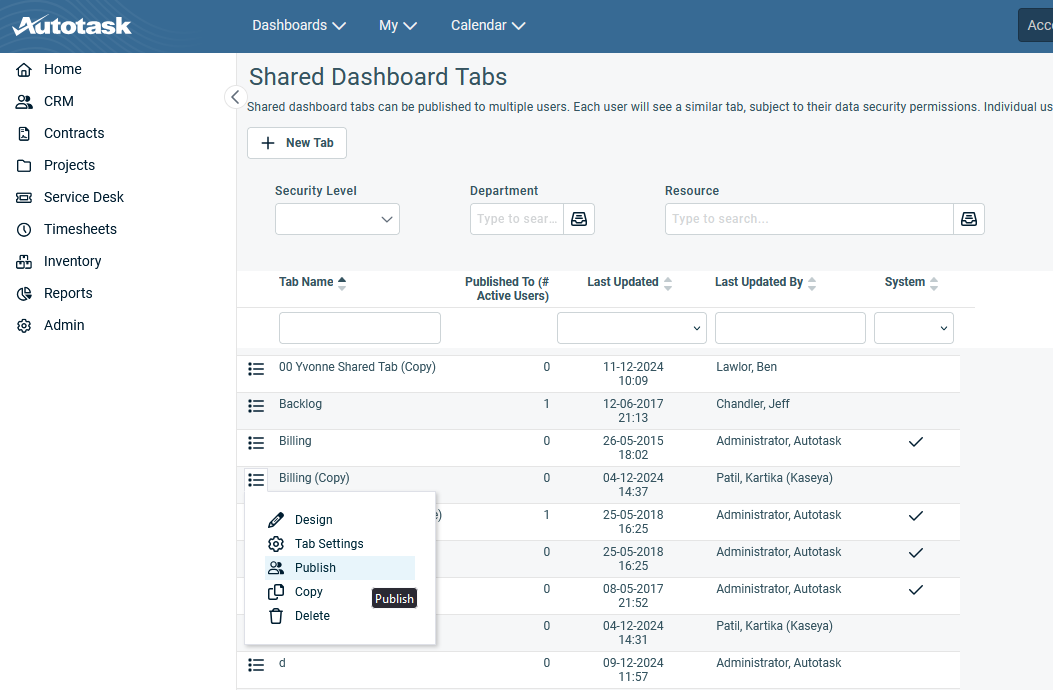
Task: Select Publish from the context menu
Action: tap(315, 568)
